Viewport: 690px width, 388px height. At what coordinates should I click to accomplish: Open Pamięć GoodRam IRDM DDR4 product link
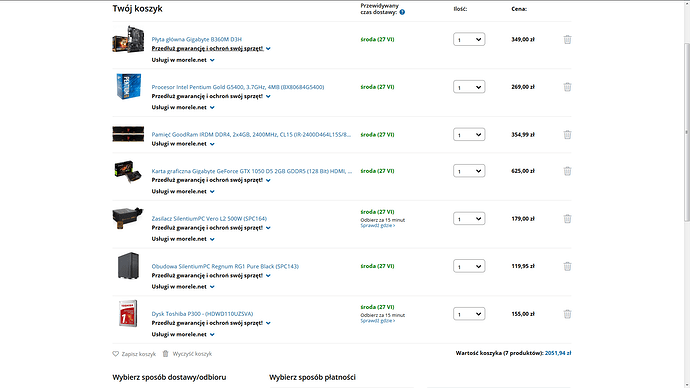click(x=251, y=135)
